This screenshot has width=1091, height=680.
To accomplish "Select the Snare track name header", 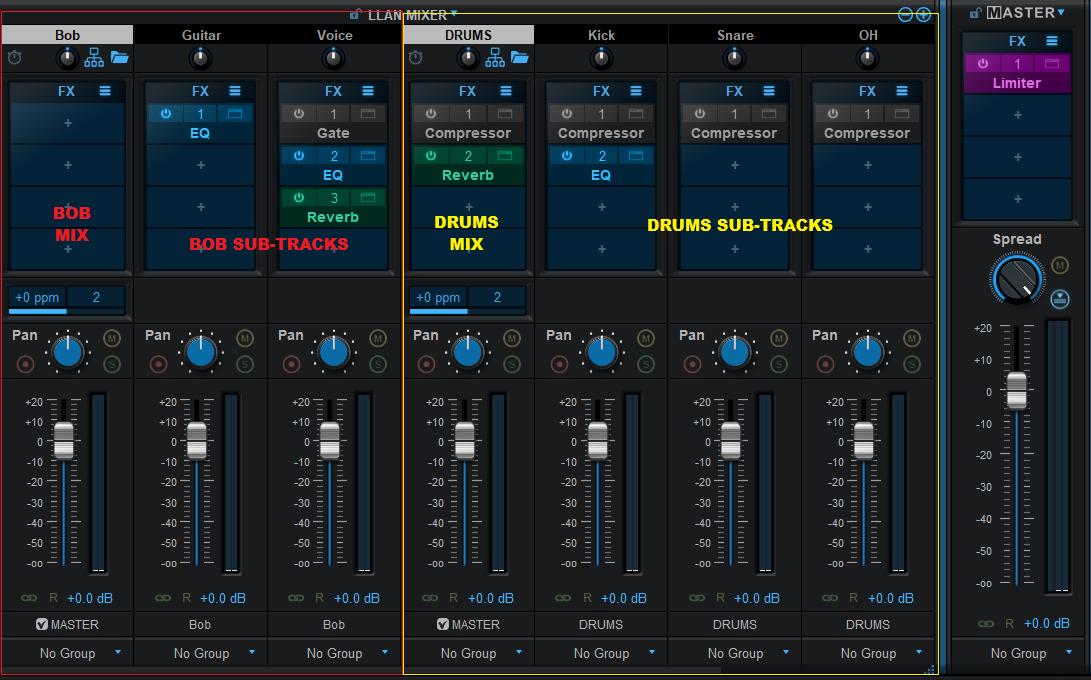I will tap(734, 35).
